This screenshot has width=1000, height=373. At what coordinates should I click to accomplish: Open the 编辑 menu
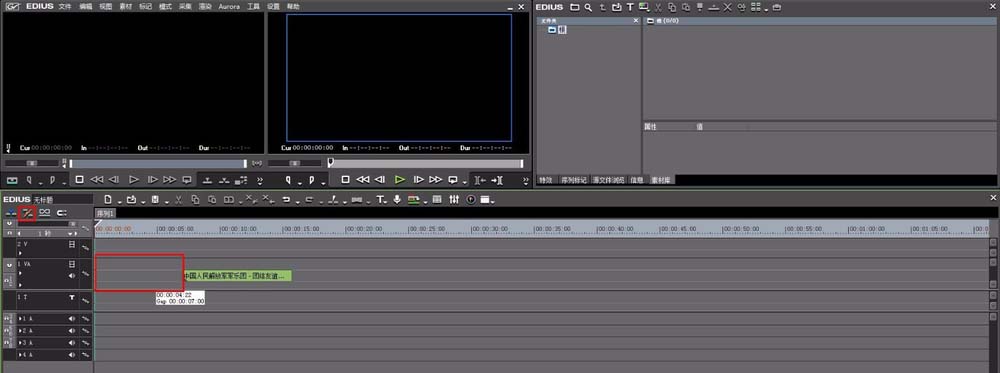tap(86, 6)
